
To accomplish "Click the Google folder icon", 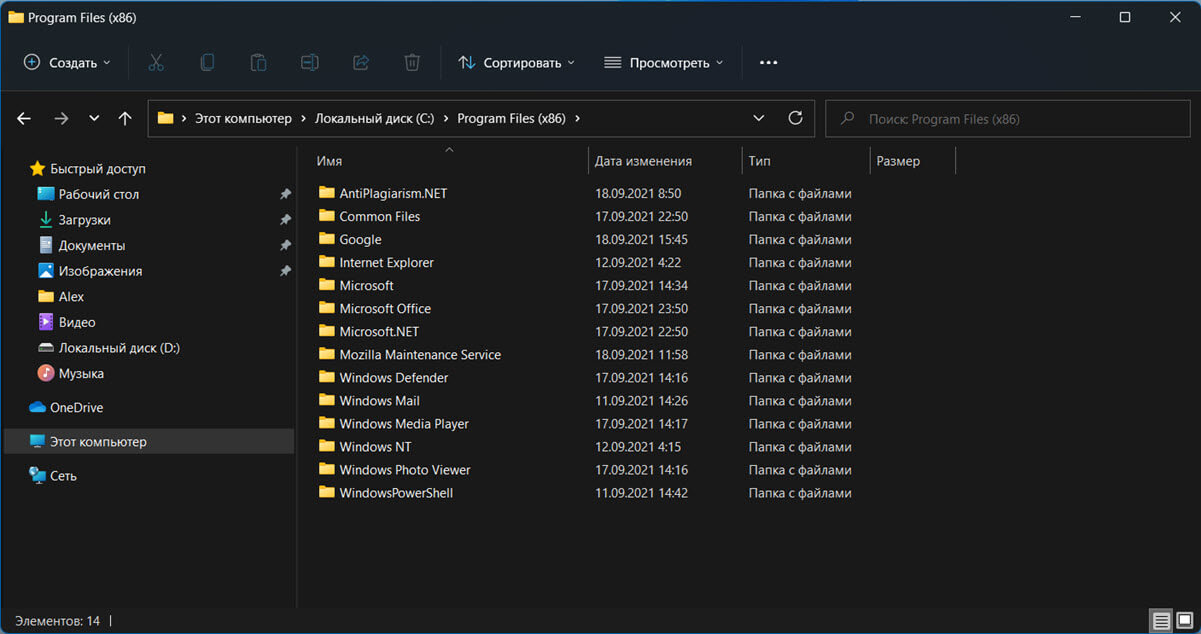I will click(x=326, y=239).
